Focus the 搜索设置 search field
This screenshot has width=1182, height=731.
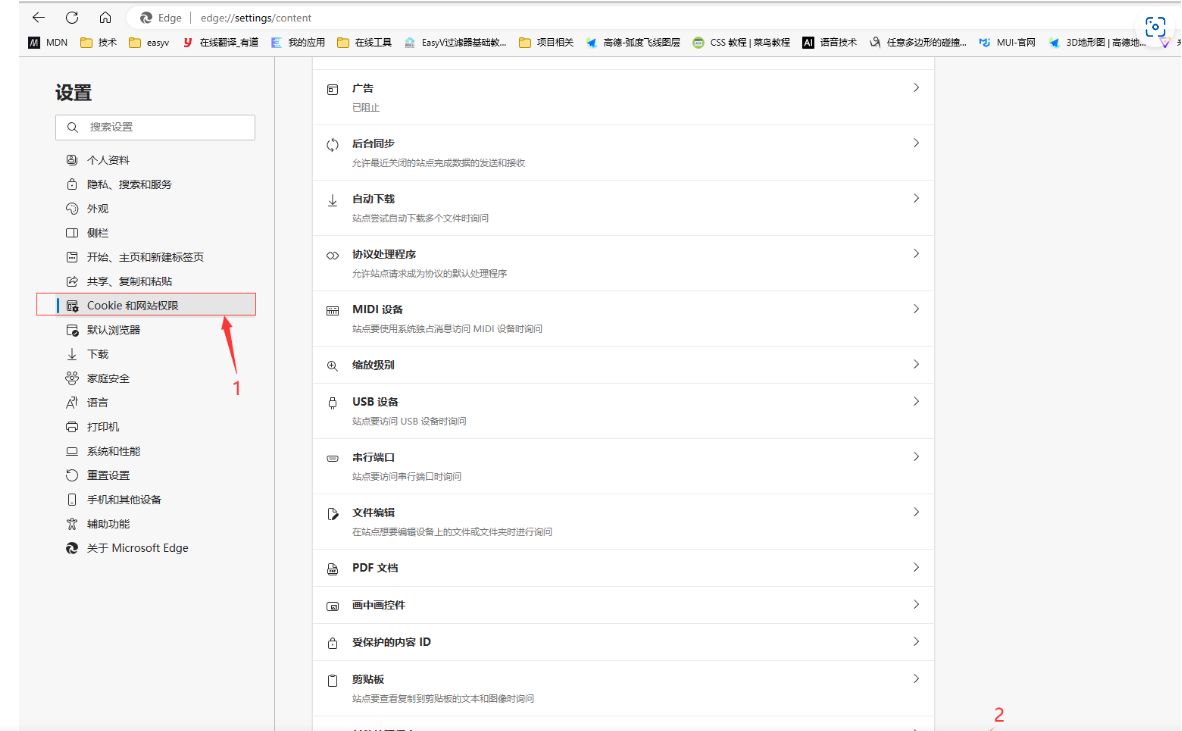click(155, 127)
